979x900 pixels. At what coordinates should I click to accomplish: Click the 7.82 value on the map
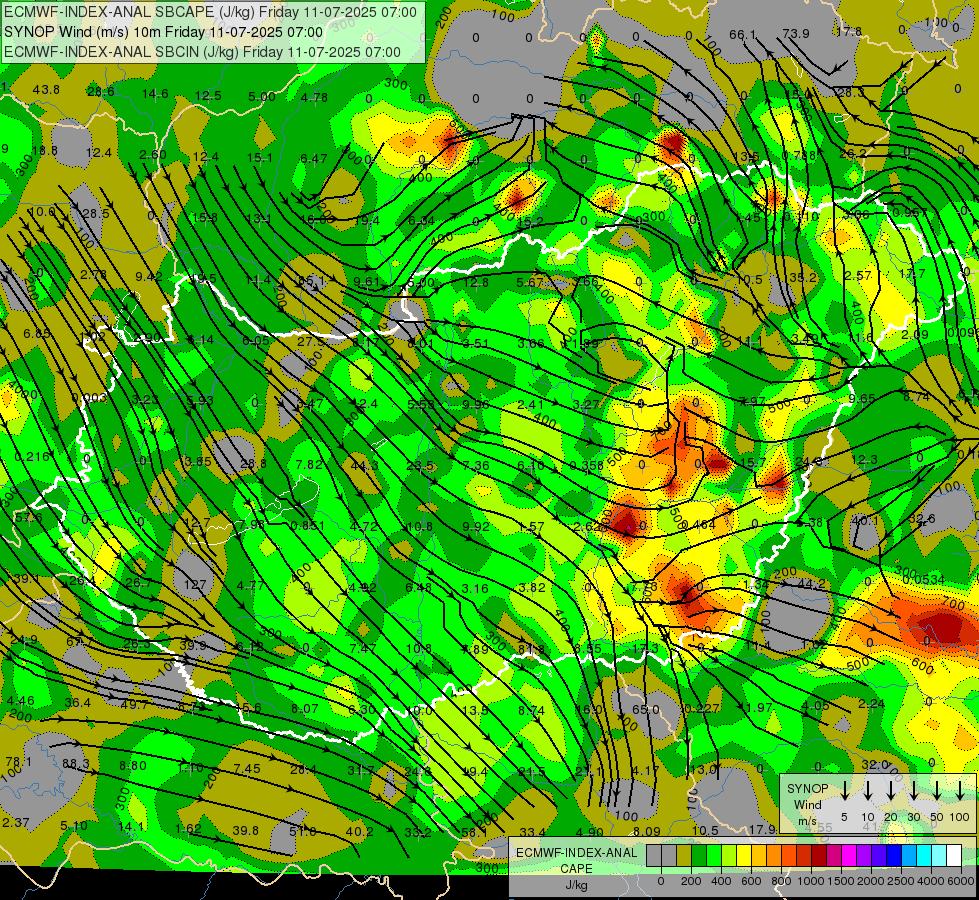tap(309, 464)
